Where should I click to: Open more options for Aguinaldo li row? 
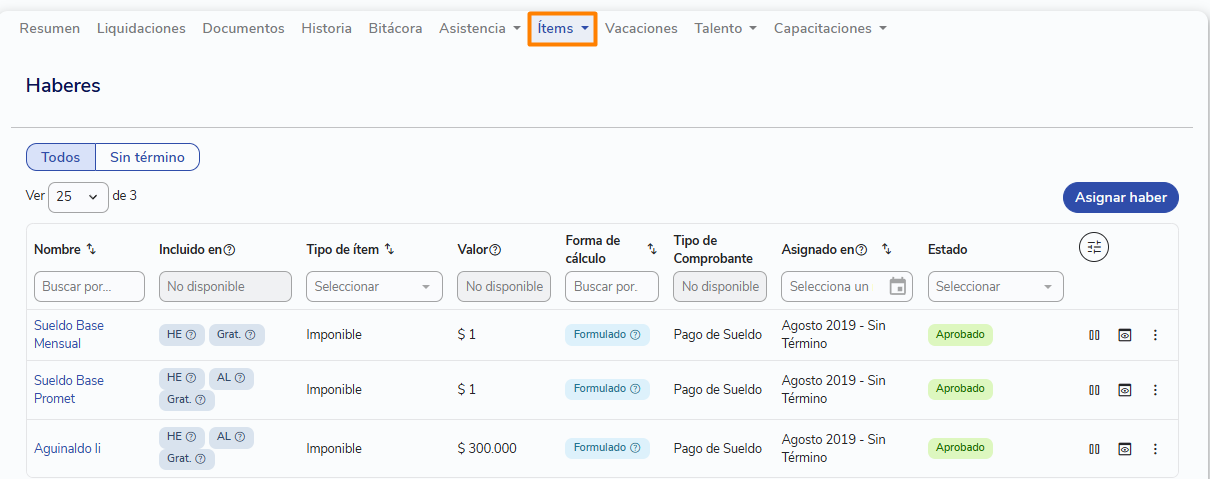click(1155, 449)
